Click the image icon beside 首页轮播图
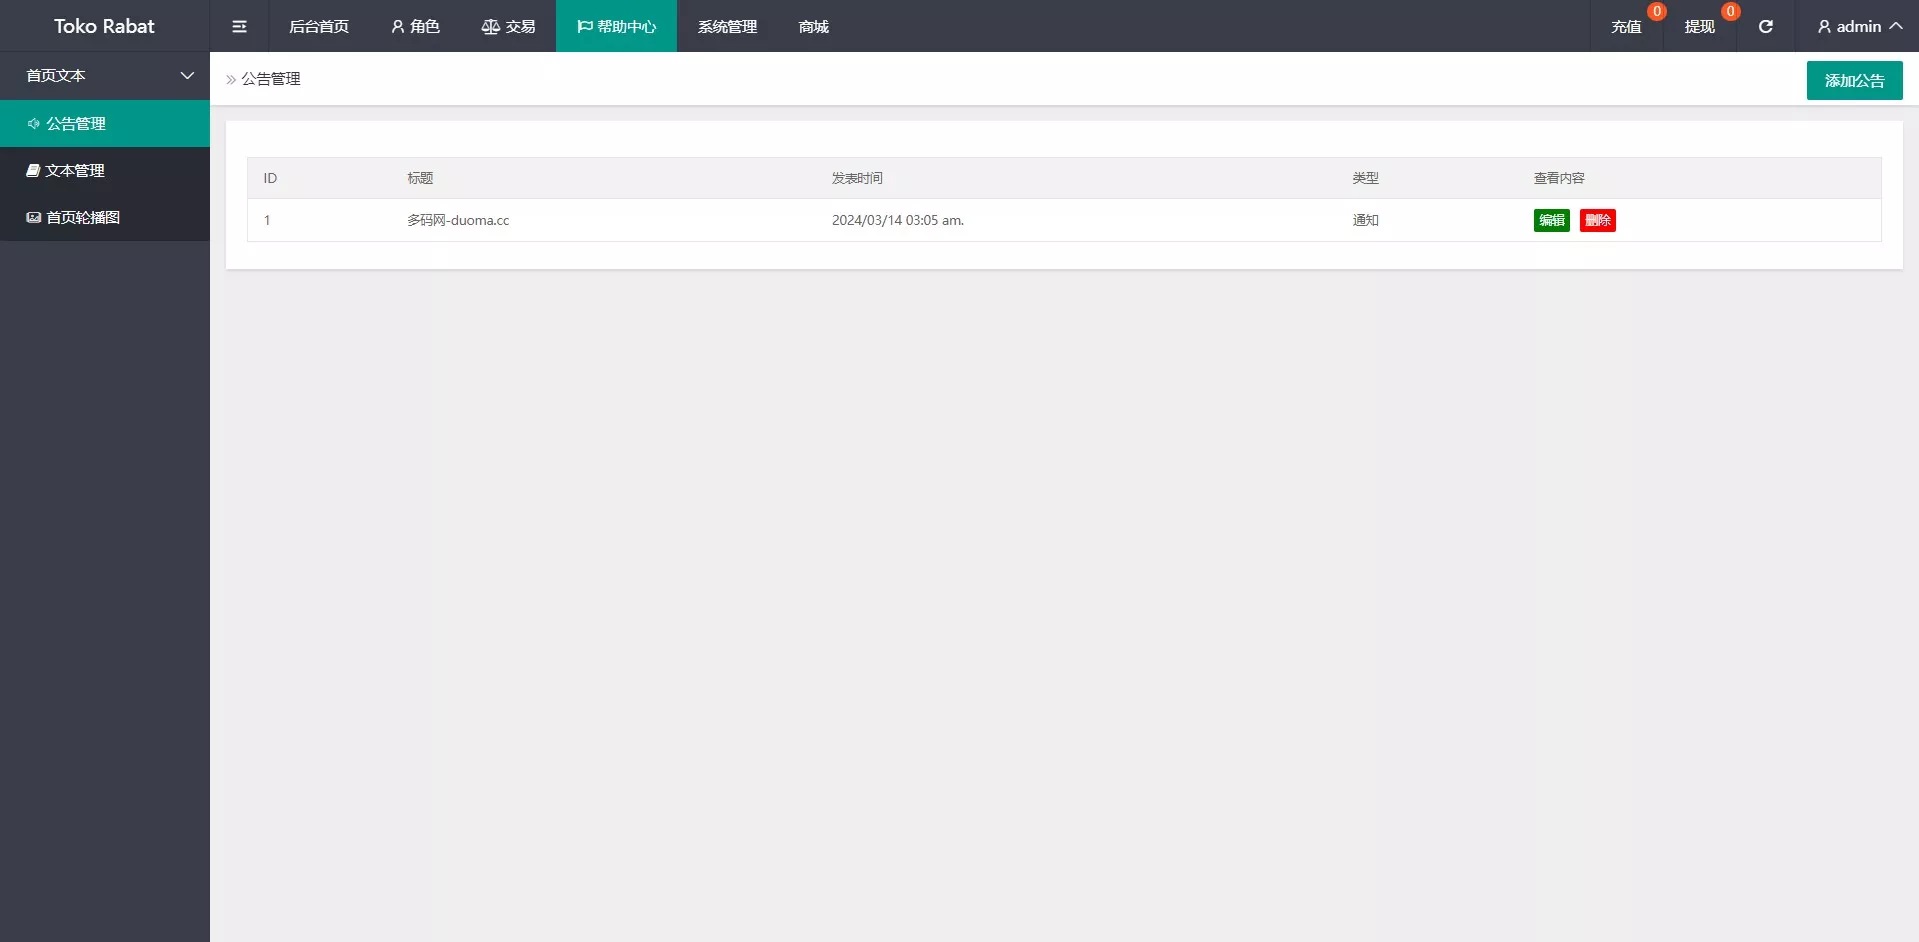This screenshot has width=1919, height=942. coord(33,217)
